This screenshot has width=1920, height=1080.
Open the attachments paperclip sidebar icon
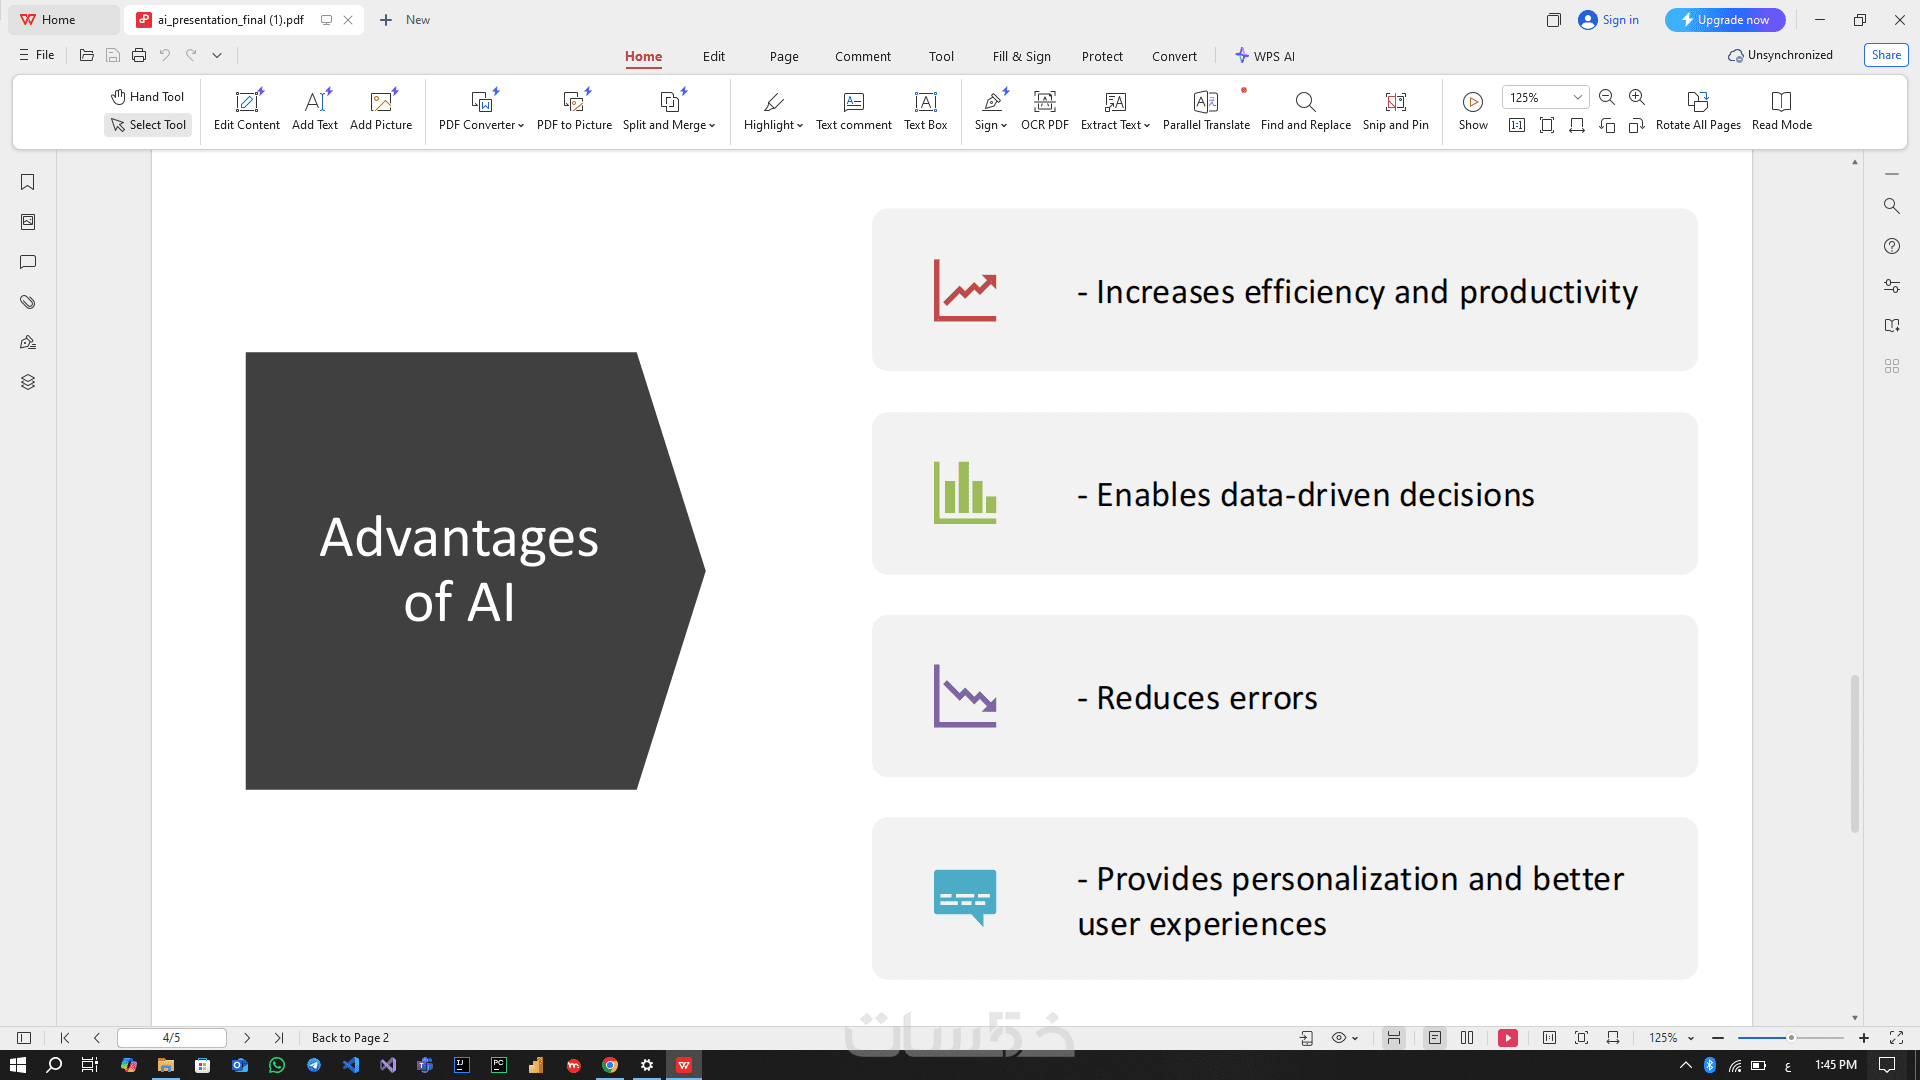pos(28,302)
